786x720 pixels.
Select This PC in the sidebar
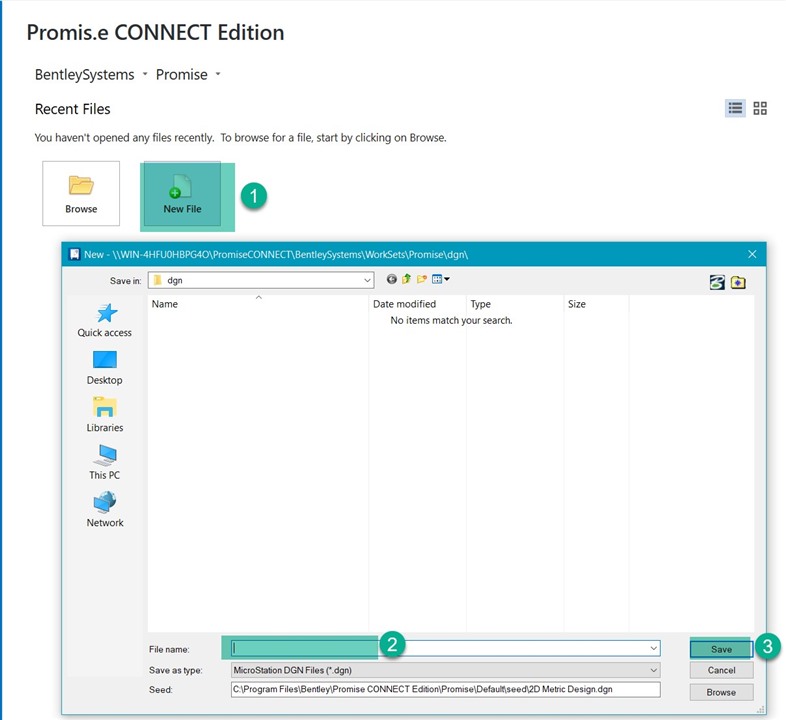coord(105,463)
